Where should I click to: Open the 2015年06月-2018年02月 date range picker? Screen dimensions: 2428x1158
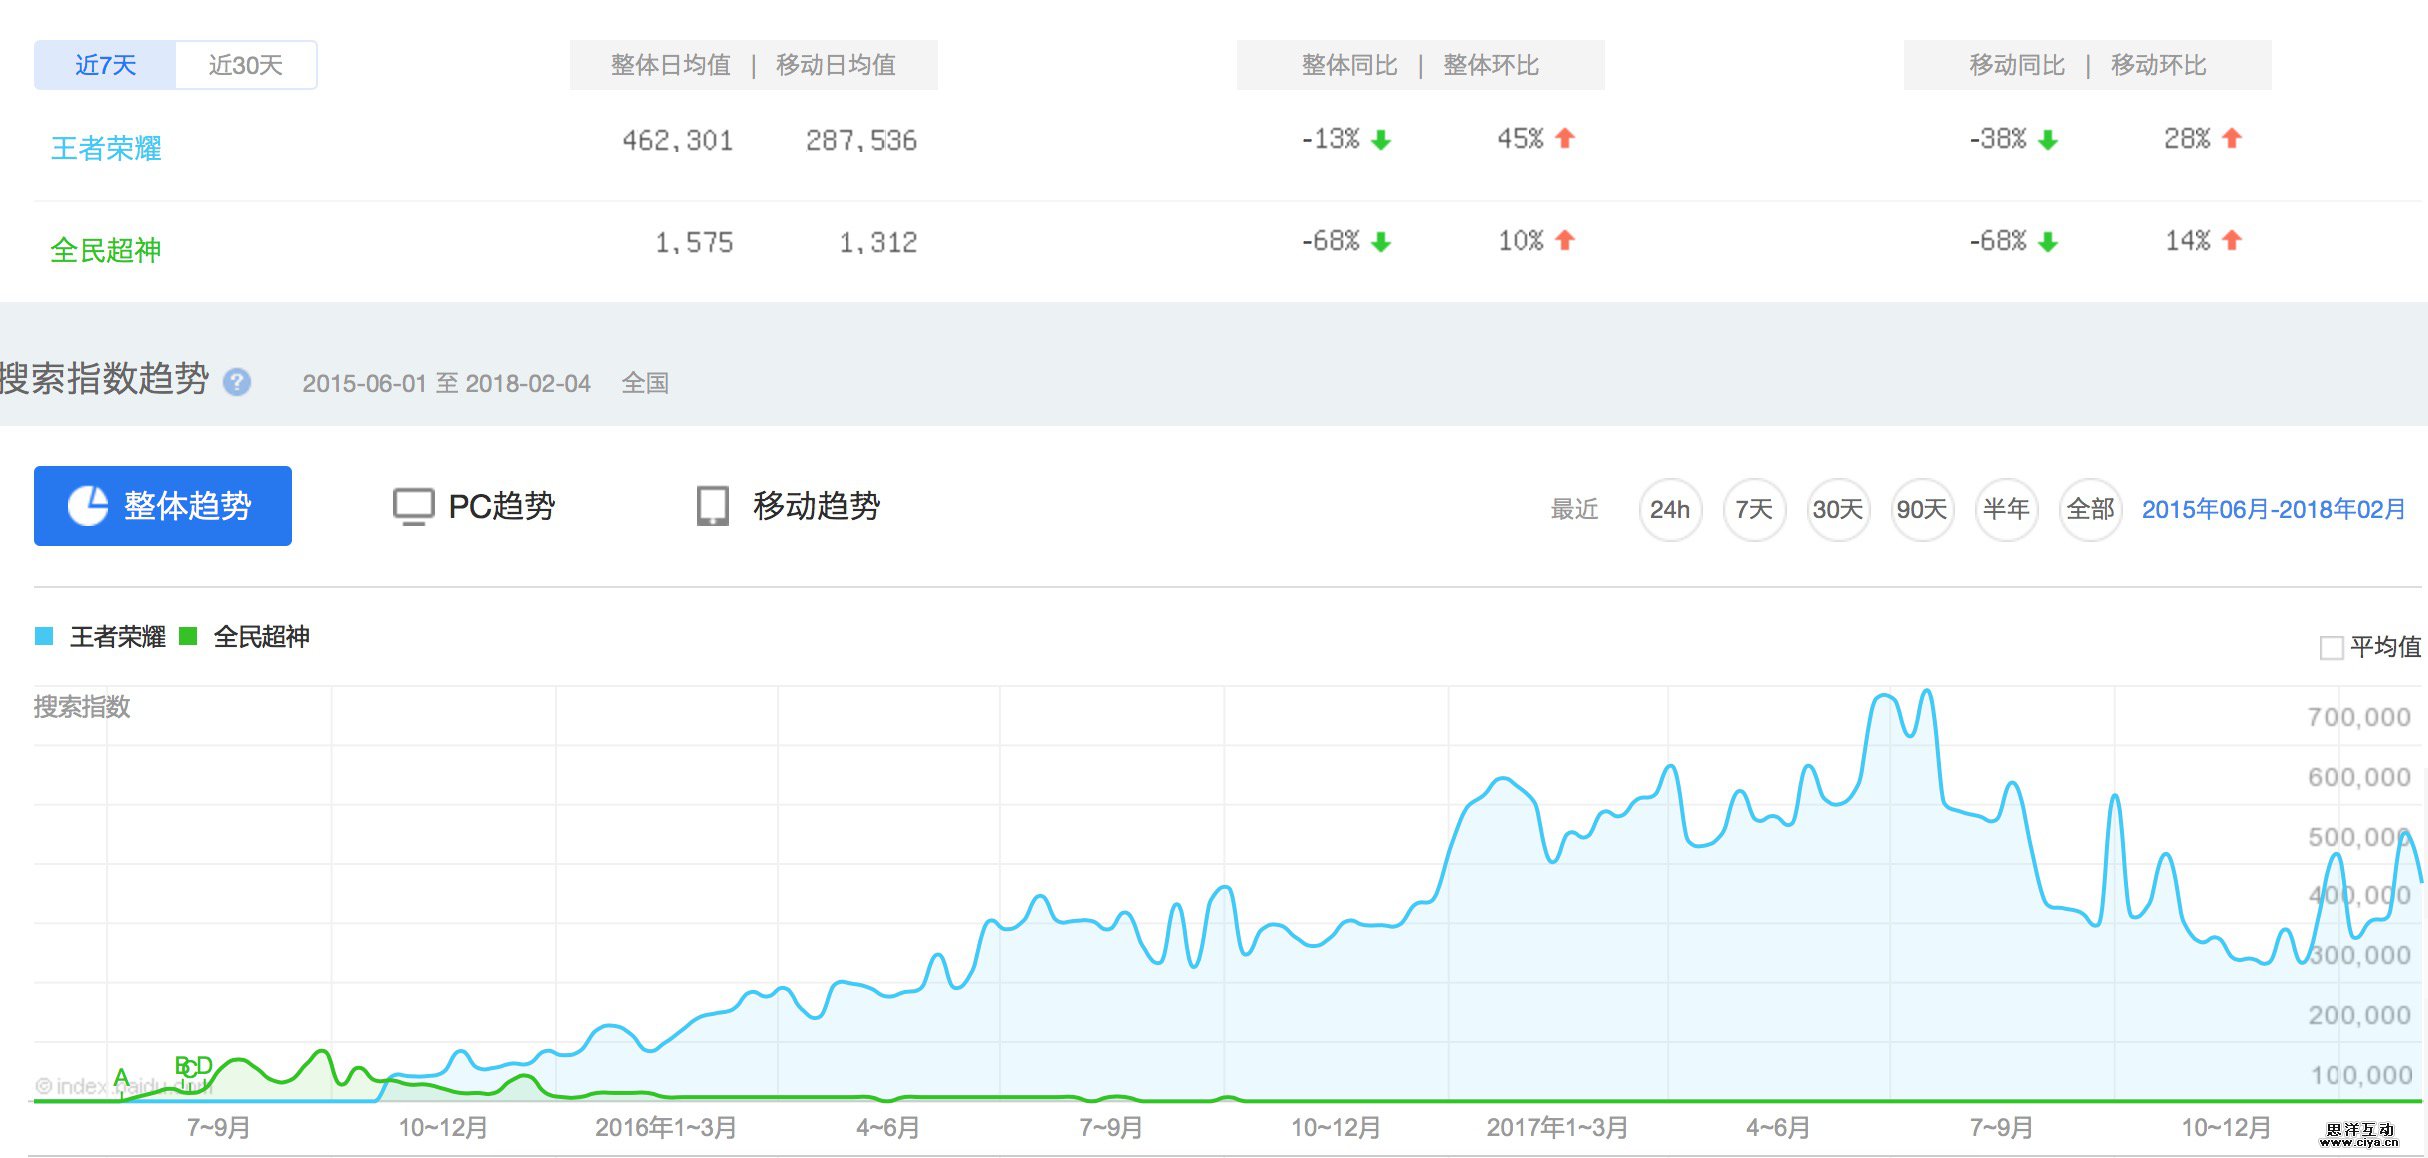coord(2272,509)
